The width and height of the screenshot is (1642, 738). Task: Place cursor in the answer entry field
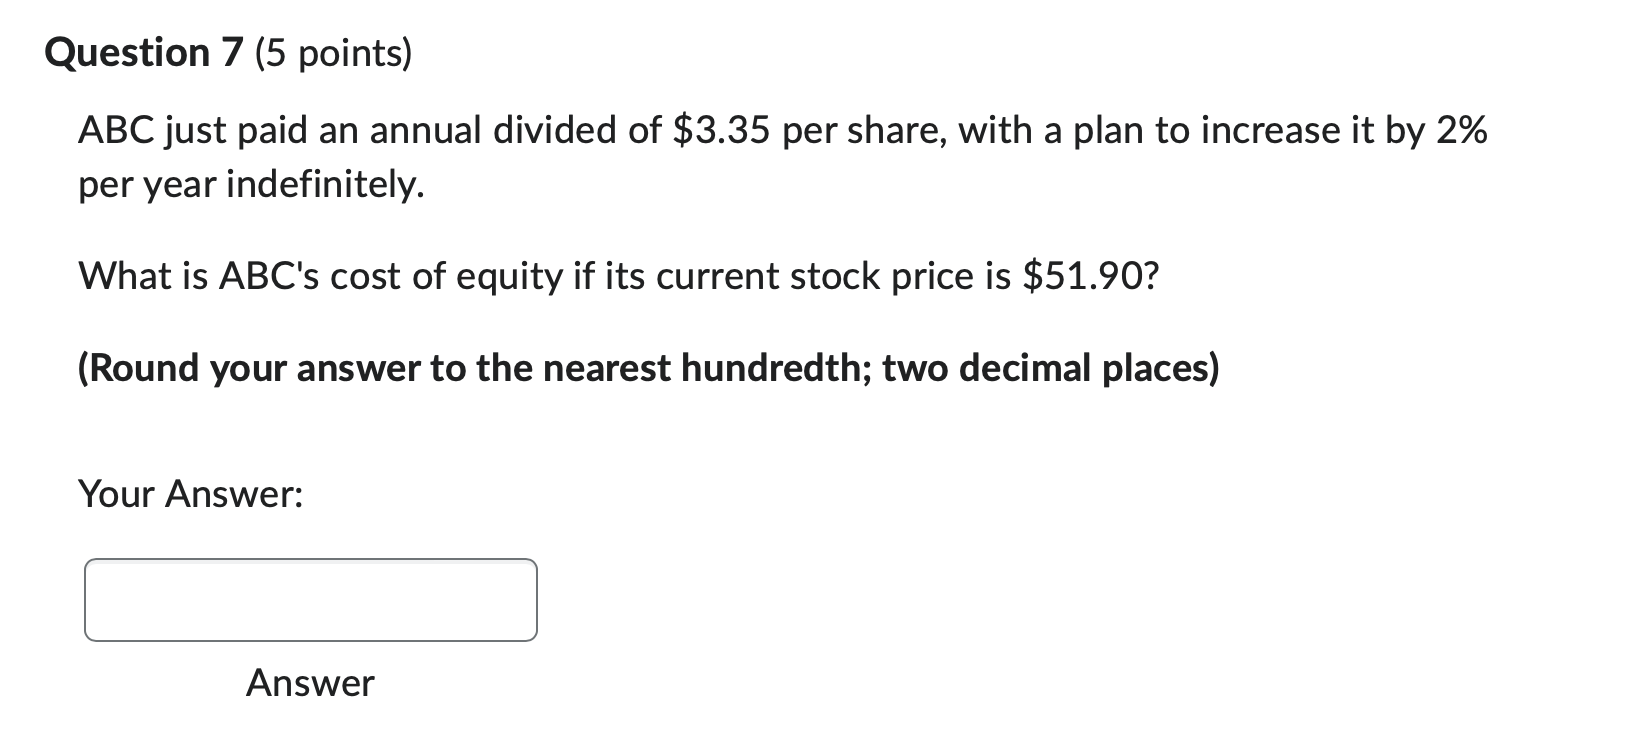pyautogui.click(x=310, y=600)
